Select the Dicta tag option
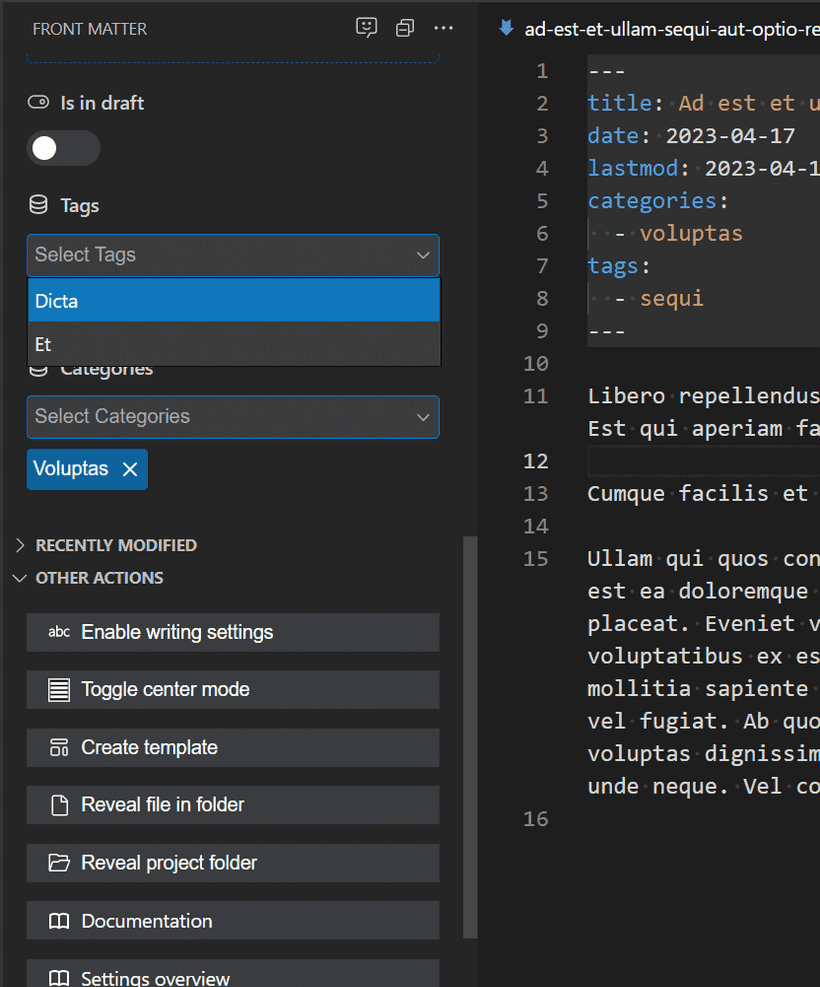Image resolution: width=820 pixels, height=987 pixels. [x=233, y=301]
